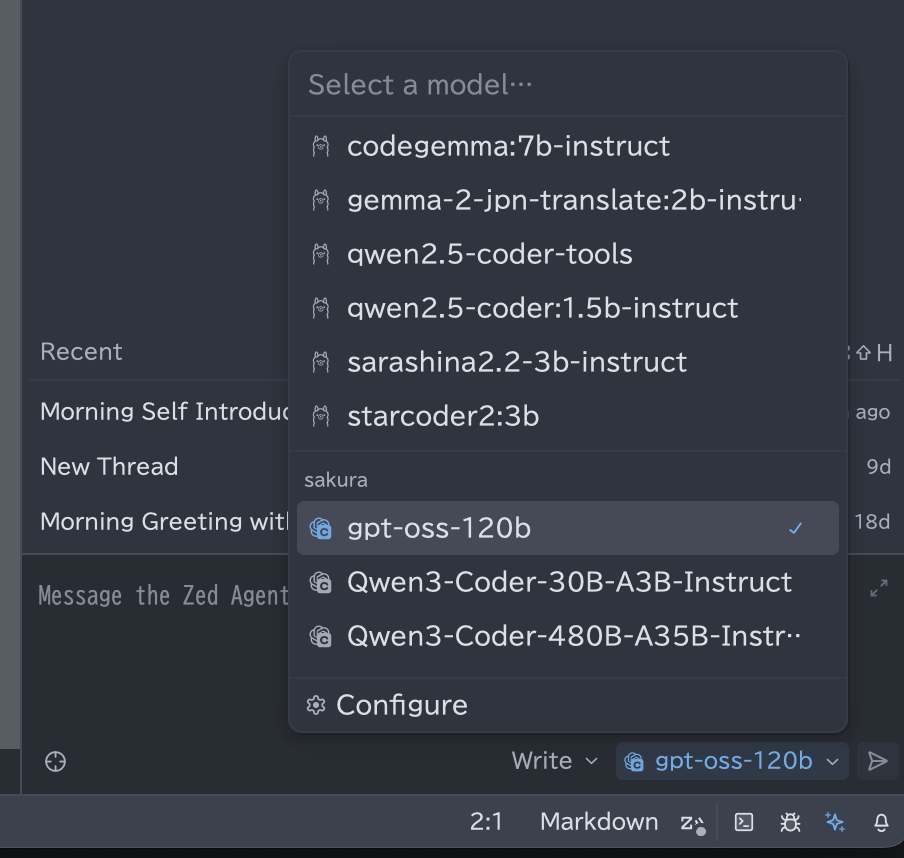
Task: Click the Select a model search field
Action: coord(567,85)
